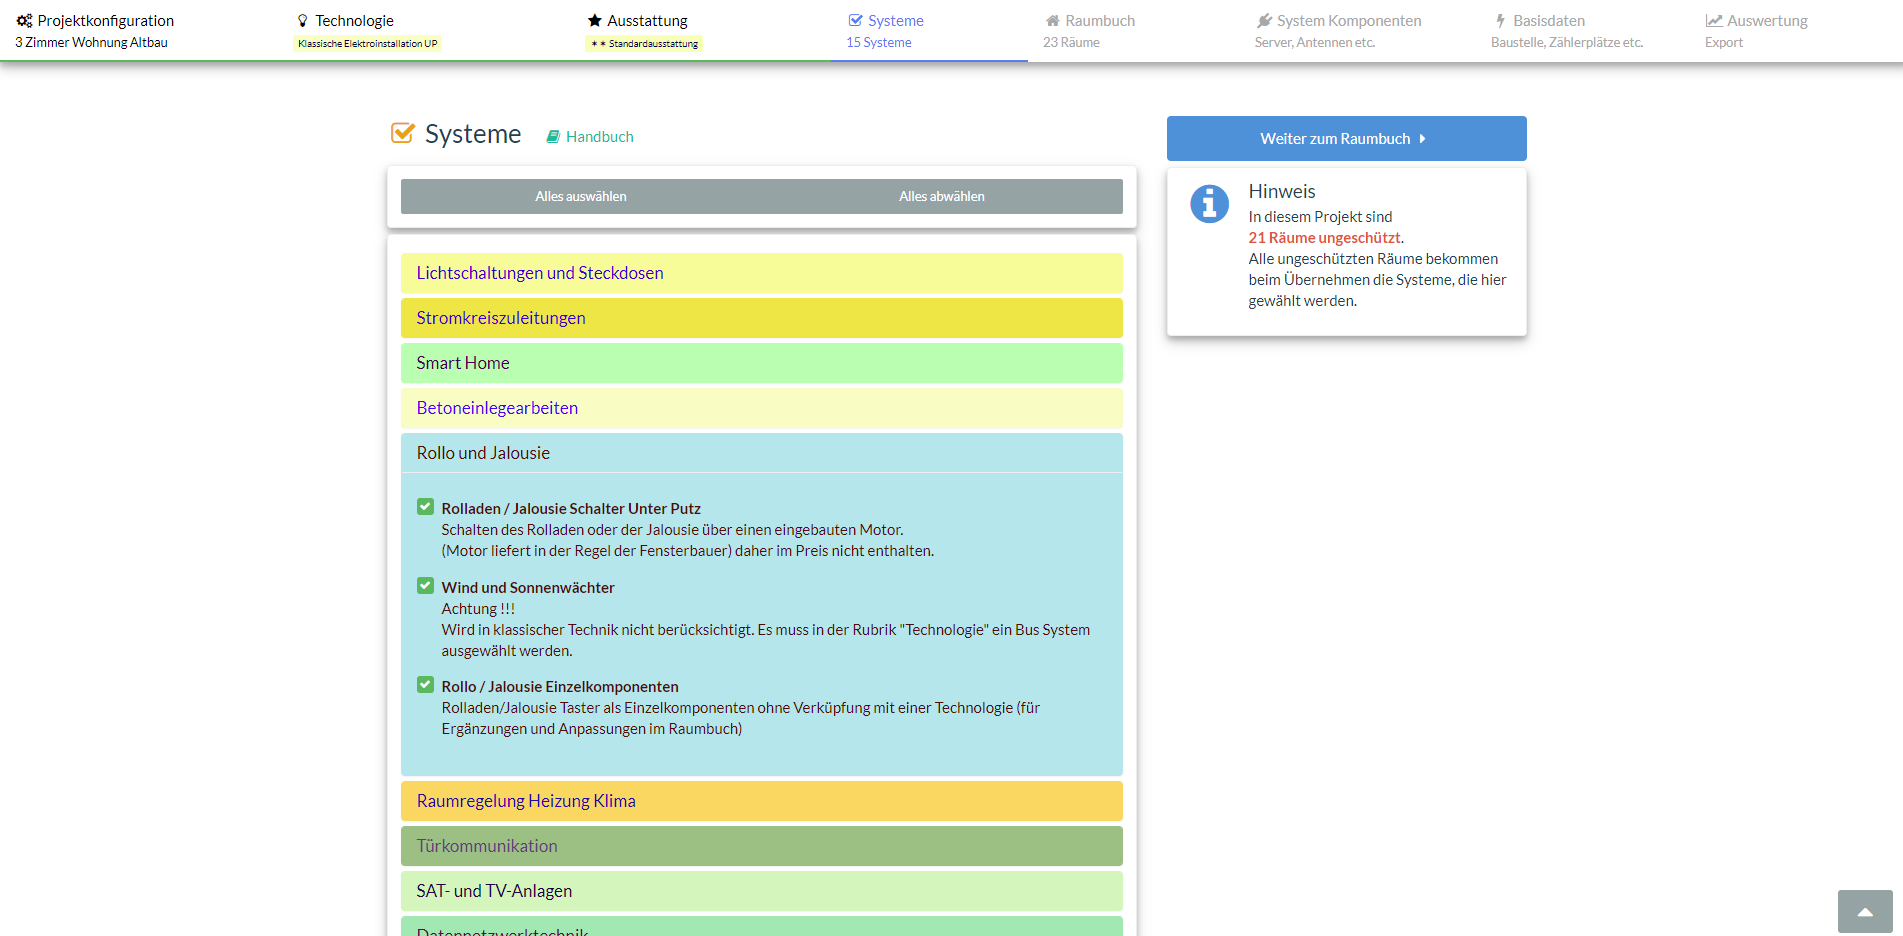Click the blue info icon beside Hinweis

pos(1209,204)
